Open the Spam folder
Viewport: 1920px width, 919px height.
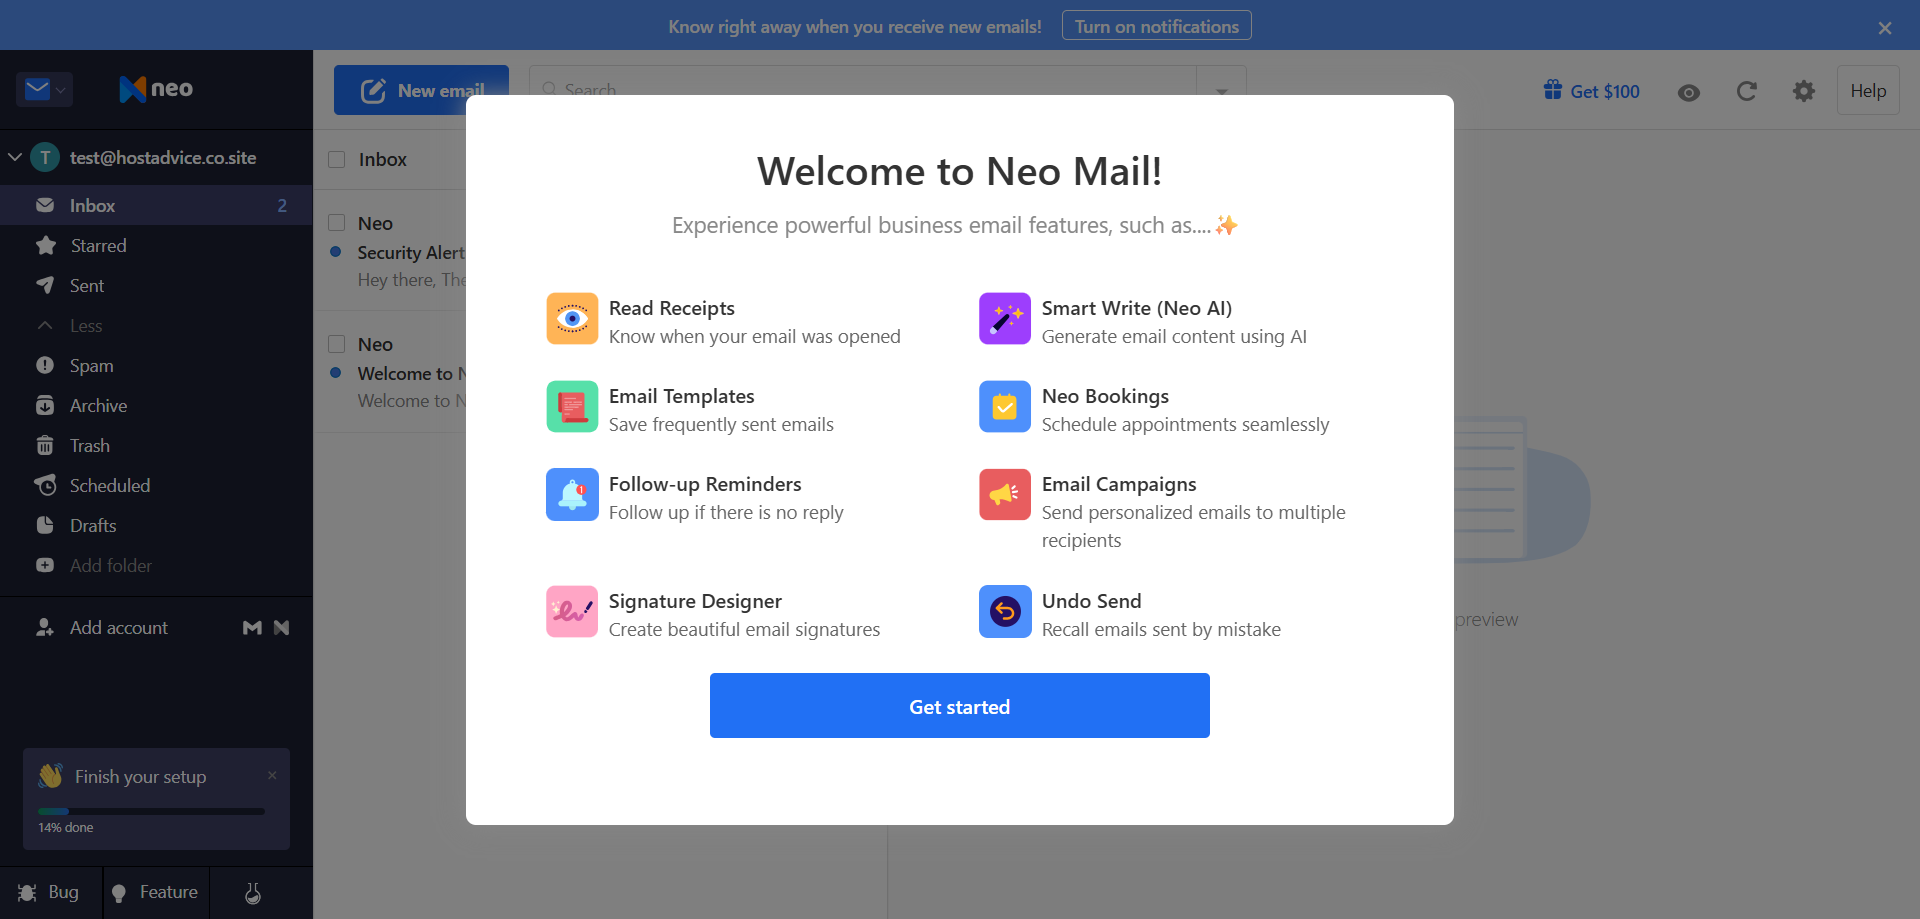coord(156,365)
